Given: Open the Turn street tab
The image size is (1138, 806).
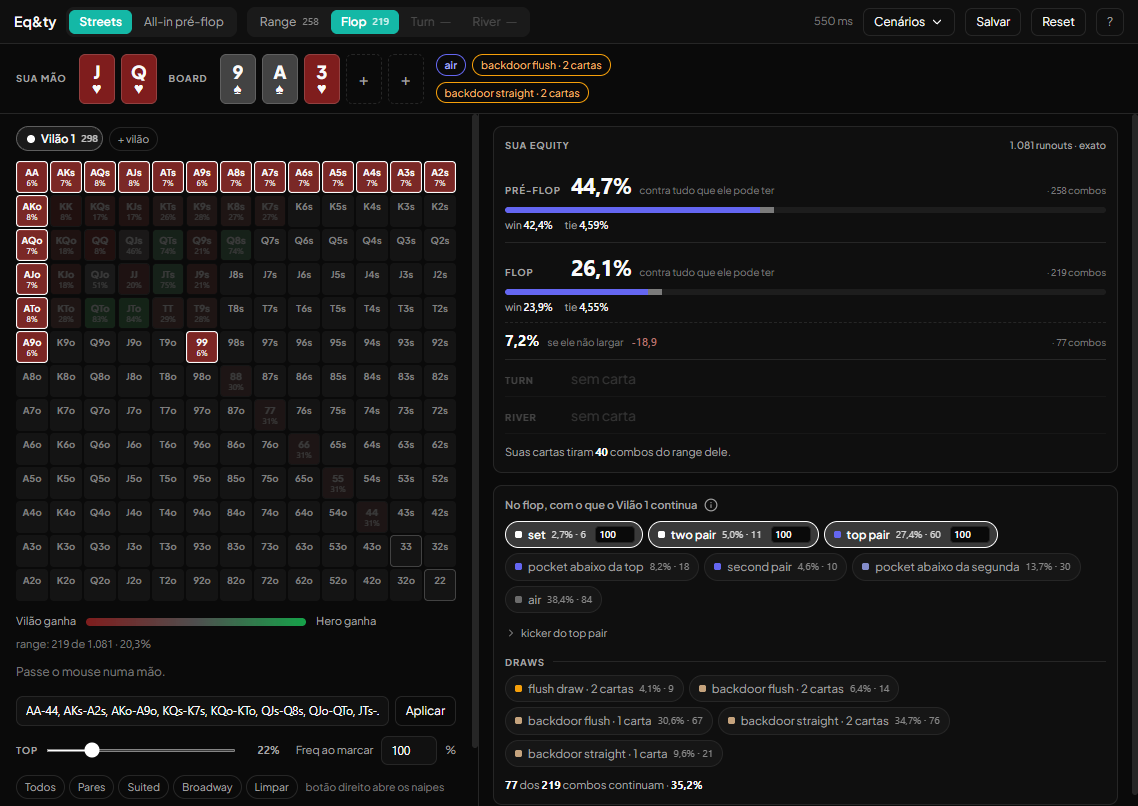Looking at the screenshot, I should [x=430, y=22].
